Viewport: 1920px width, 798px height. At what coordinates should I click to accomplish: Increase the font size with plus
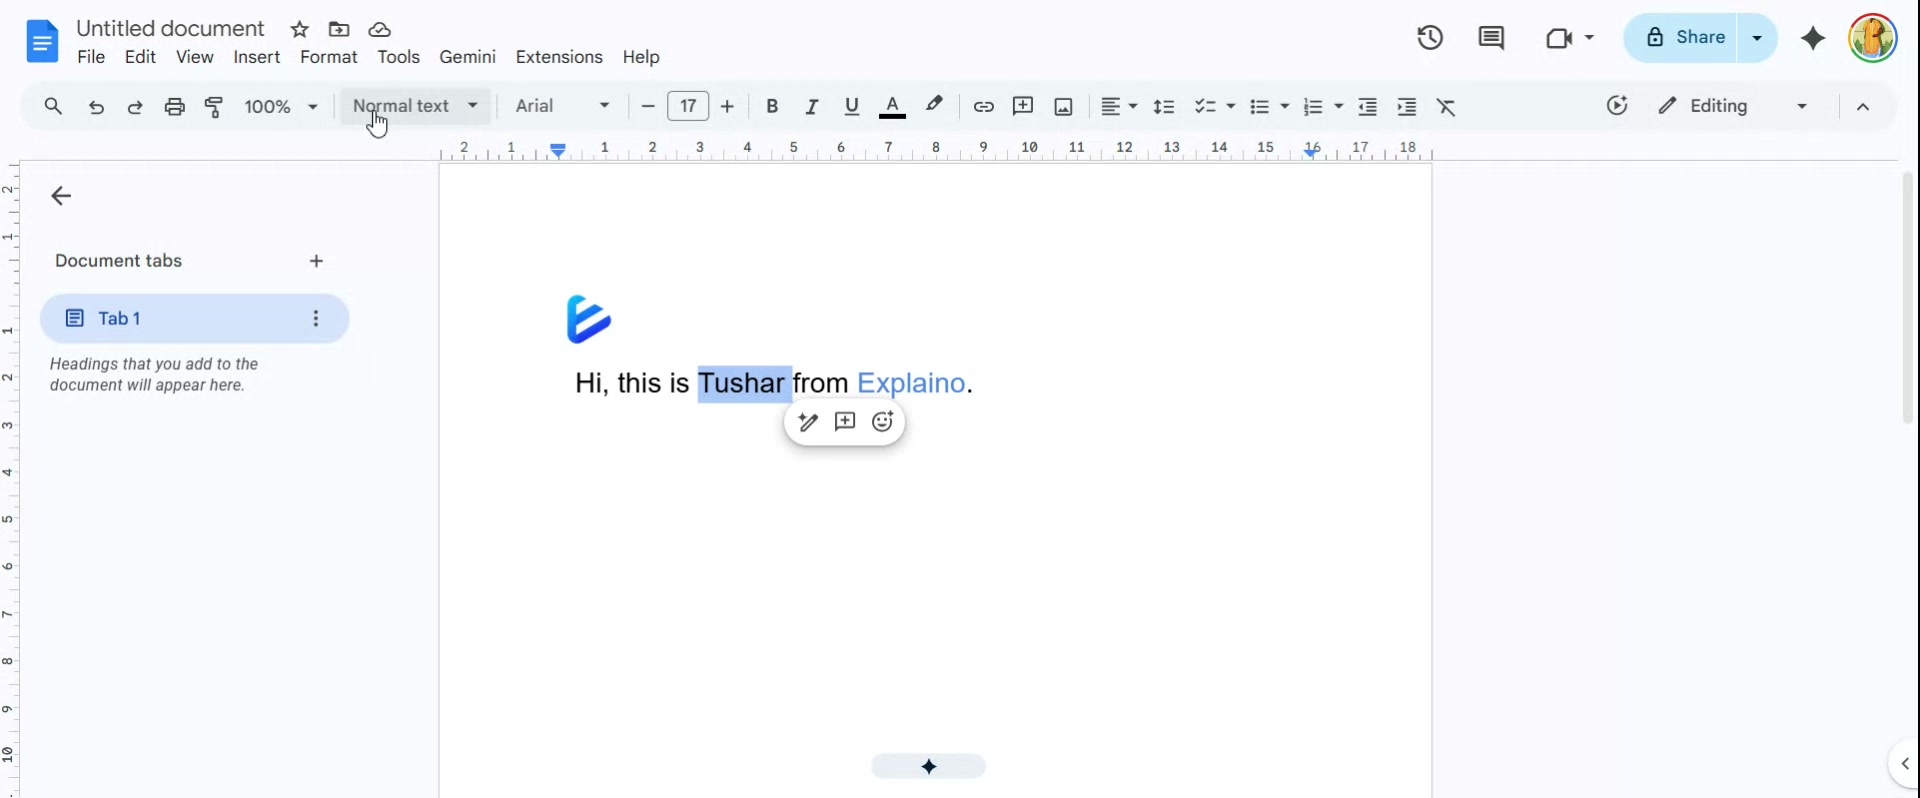click(727, 107)
